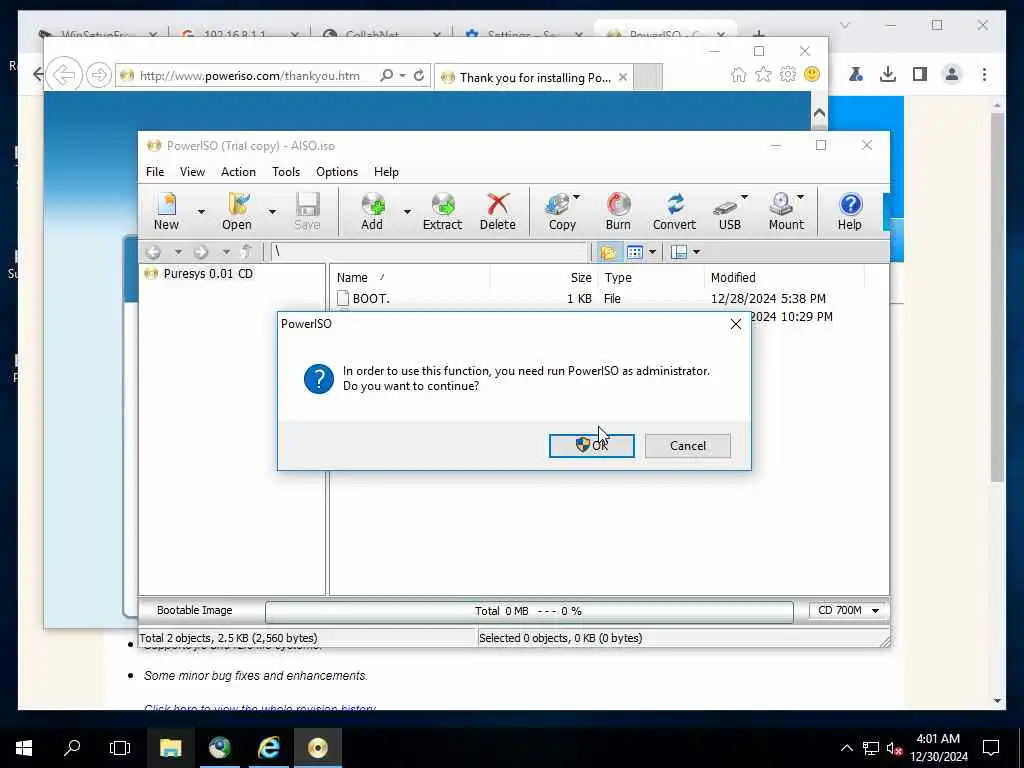Open the taskbar notification center icon
The width and height of the screenshot is (1024, 768).
[991, 748]
